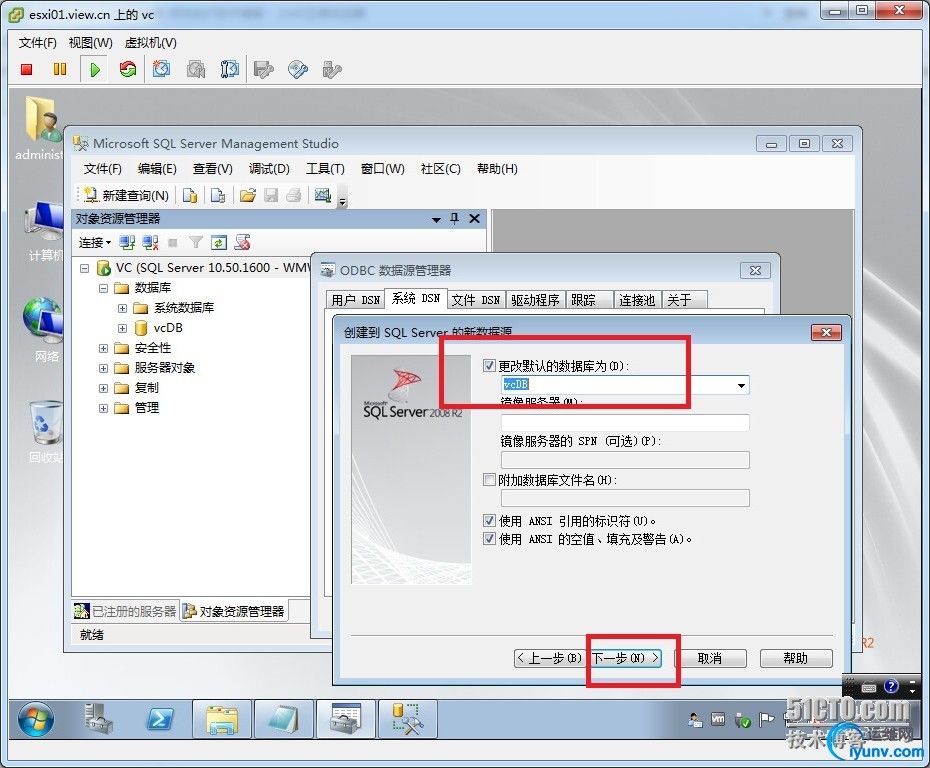Screen dimensions: 930x768
Task: Open the 查看(V) menu in SSMS
Action: (x=212, y=169)
